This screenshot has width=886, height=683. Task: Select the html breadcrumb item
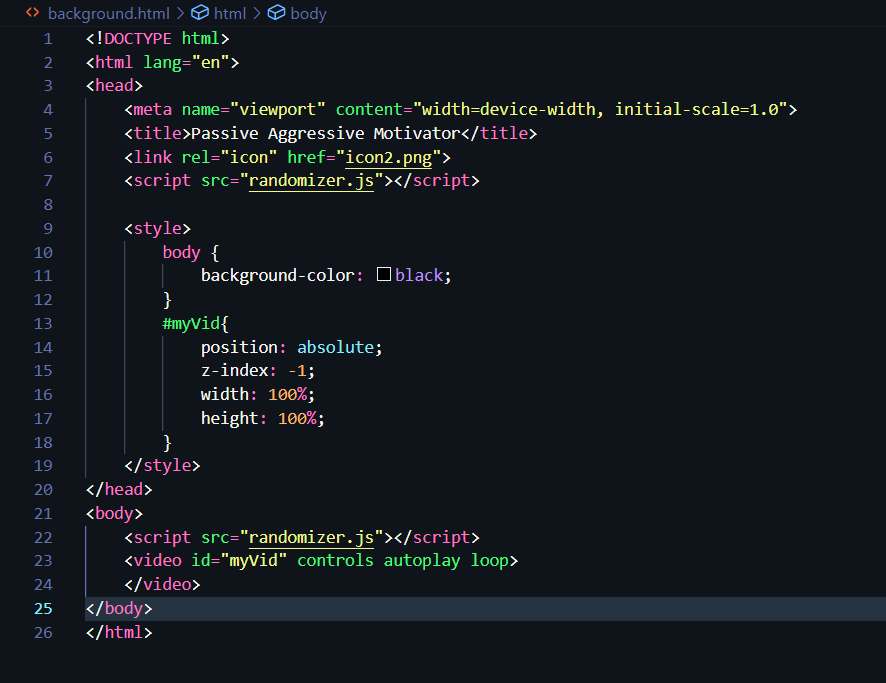pyautogui.click(x=230, y=13)
